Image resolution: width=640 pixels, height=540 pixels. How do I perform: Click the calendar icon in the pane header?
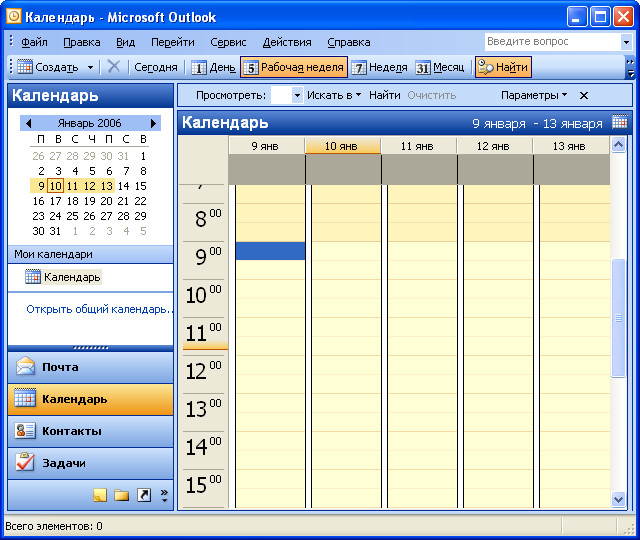619,122
